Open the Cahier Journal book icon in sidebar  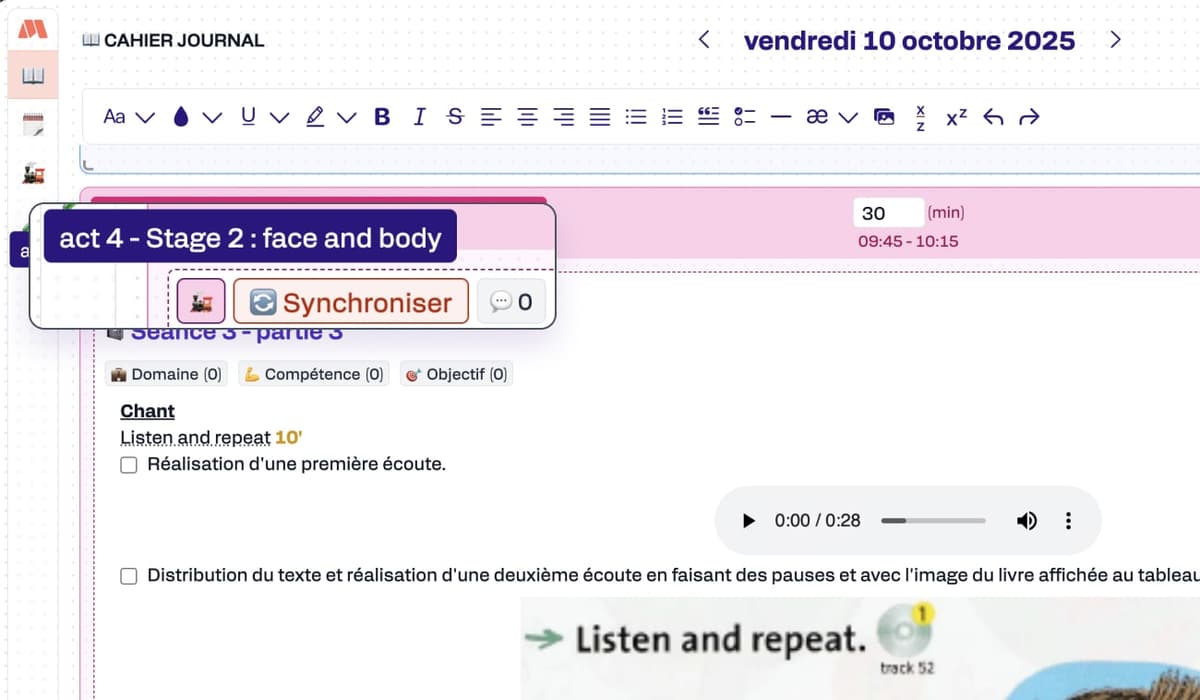coord(33,76)
